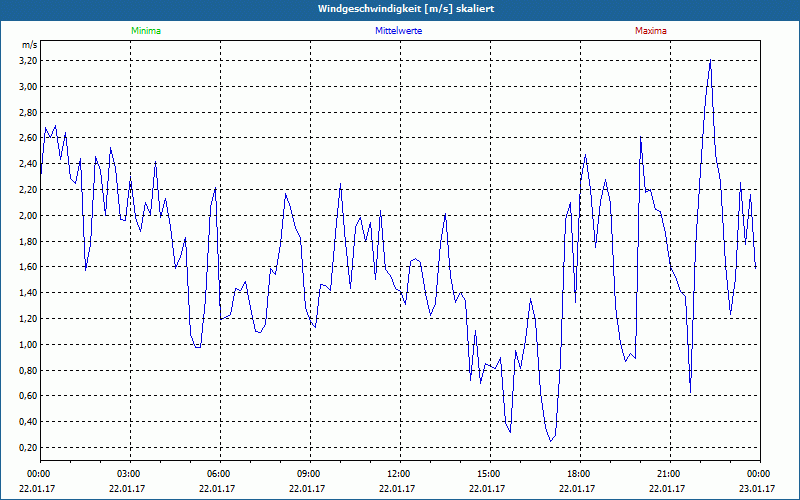The image size is (800, 500).
Task: Click the chart title Windgeschwindigkeit [m/s] skaliert
Action: pyautogui.click(x=406, y=9)
